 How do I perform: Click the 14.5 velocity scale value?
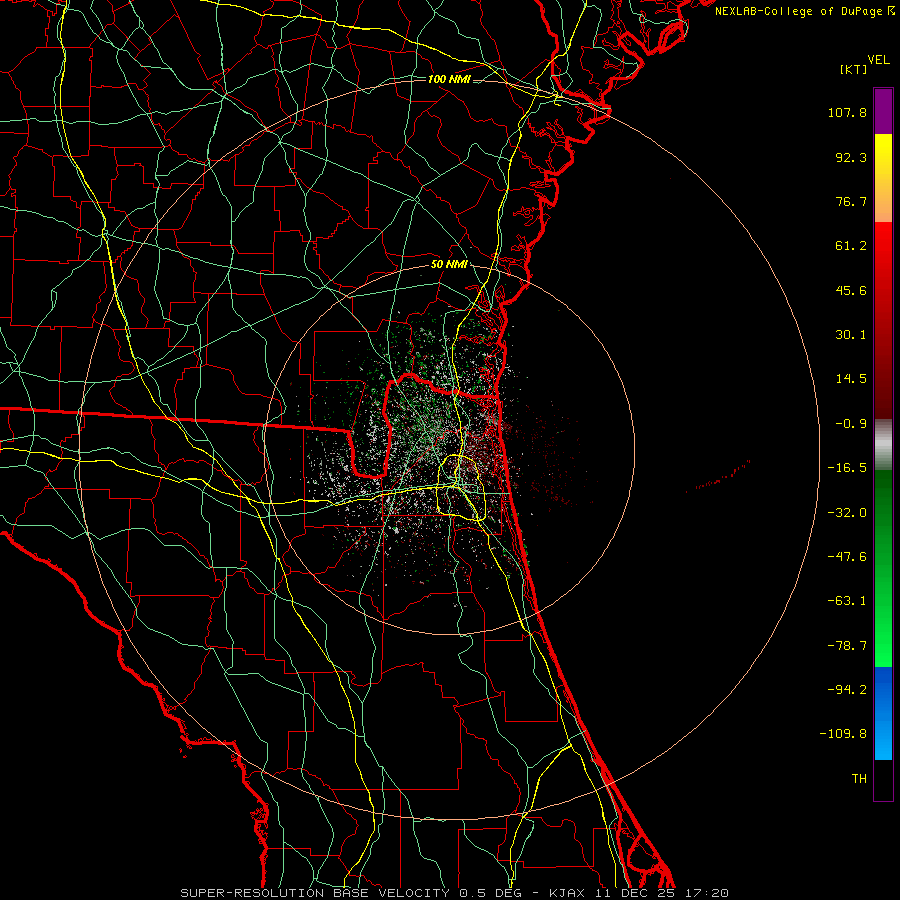pyautogui.click(x=851, y=379)
